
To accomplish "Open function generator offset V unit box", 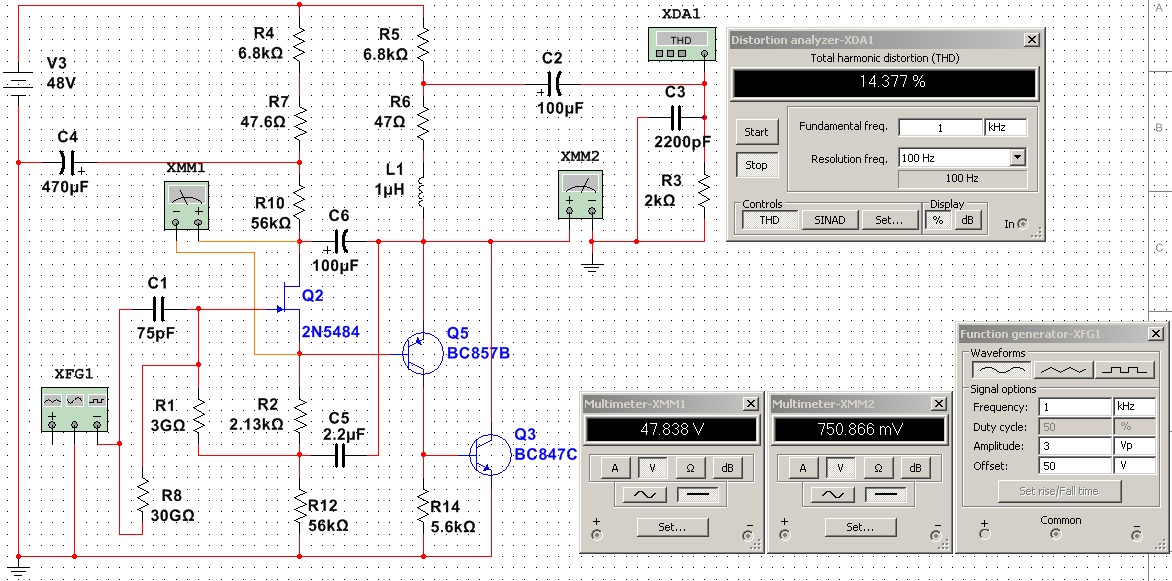I will [x=1134, y=465].
